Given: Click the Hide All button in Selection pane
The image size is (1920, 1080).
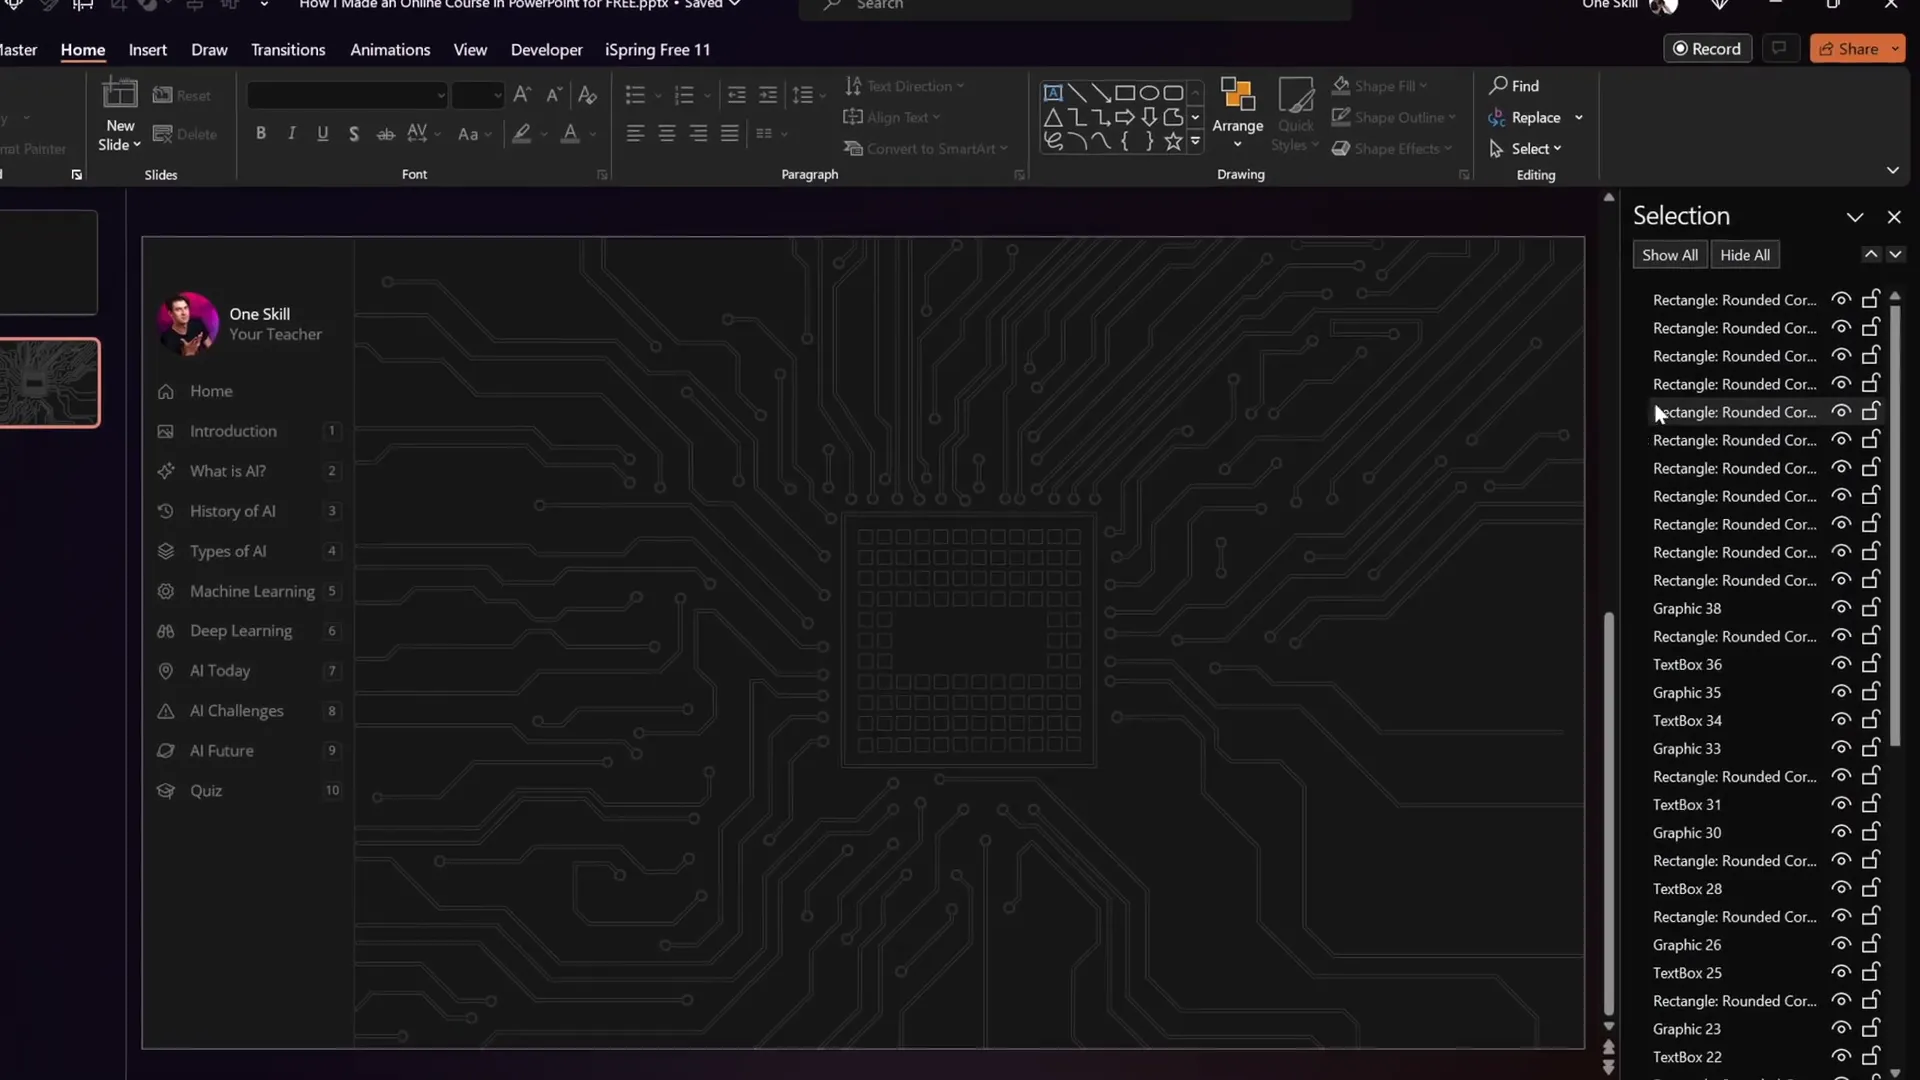Looking at the screenshot, I should click(1746, 254).
